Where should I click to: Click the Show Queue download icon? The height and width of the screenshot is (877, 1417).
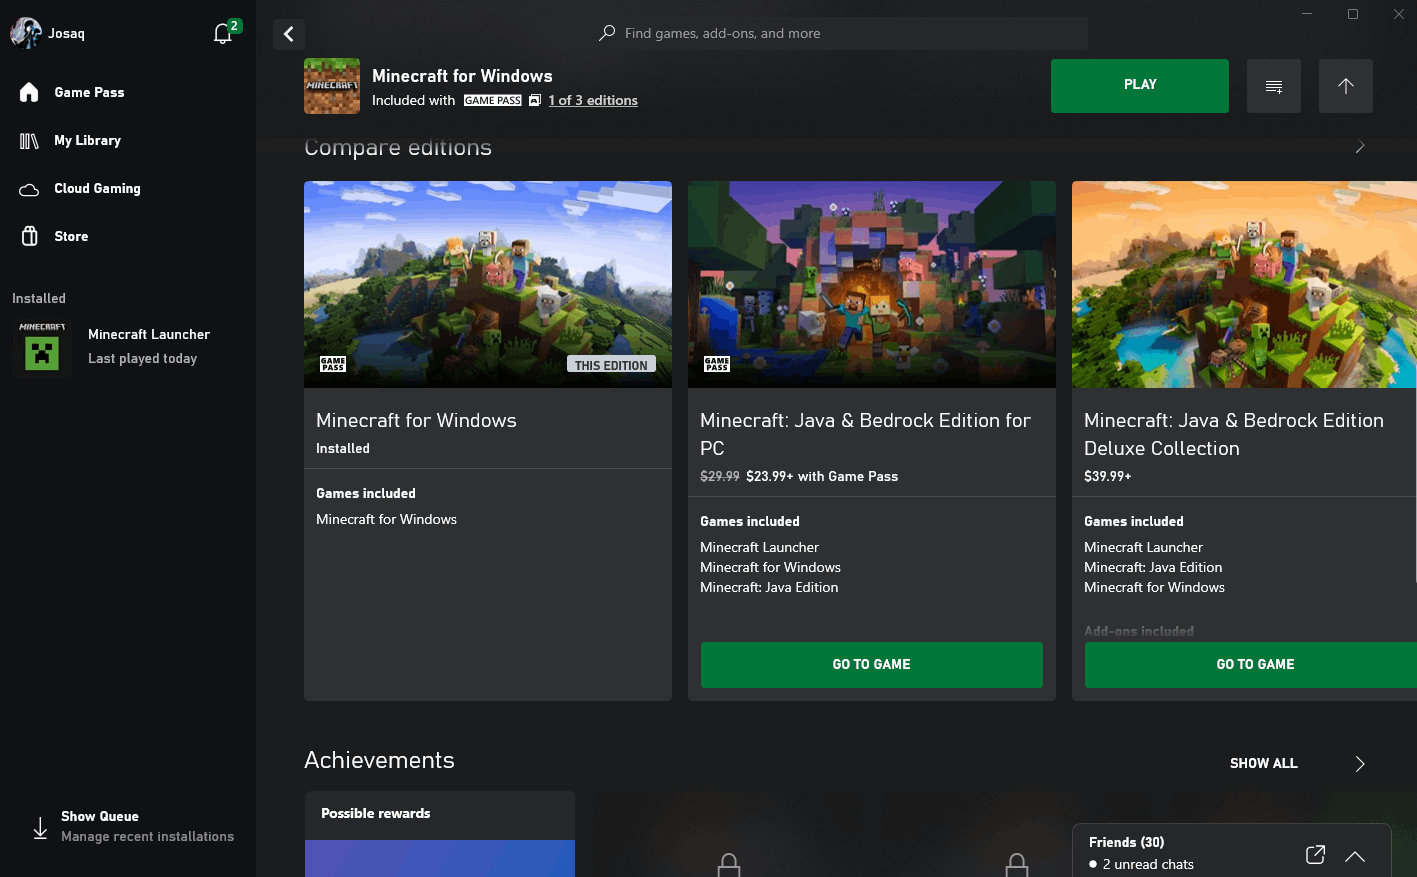pos(40,828)
